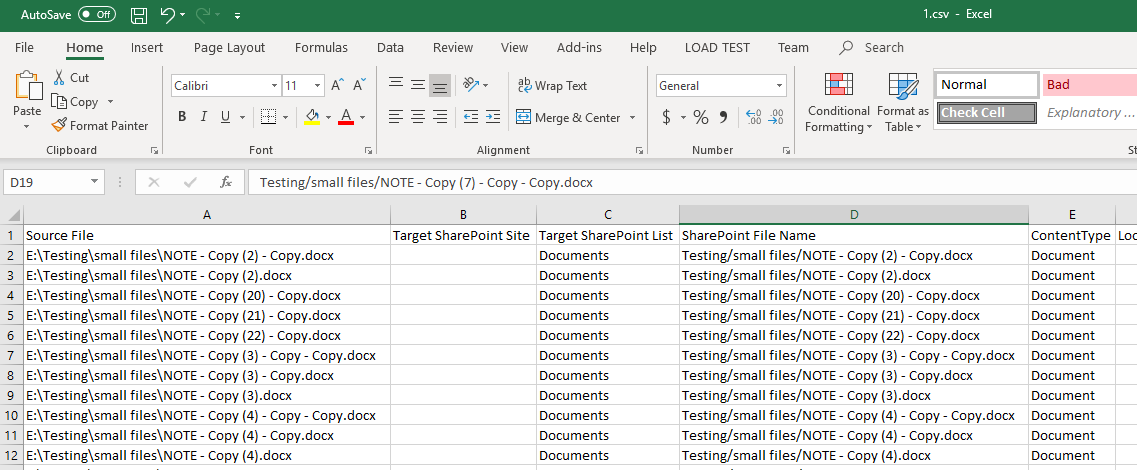Open the Merge & Center dropdown arrow
Image resolution: width=1137 pixels, height=470 pixels.
click(633, 118)
